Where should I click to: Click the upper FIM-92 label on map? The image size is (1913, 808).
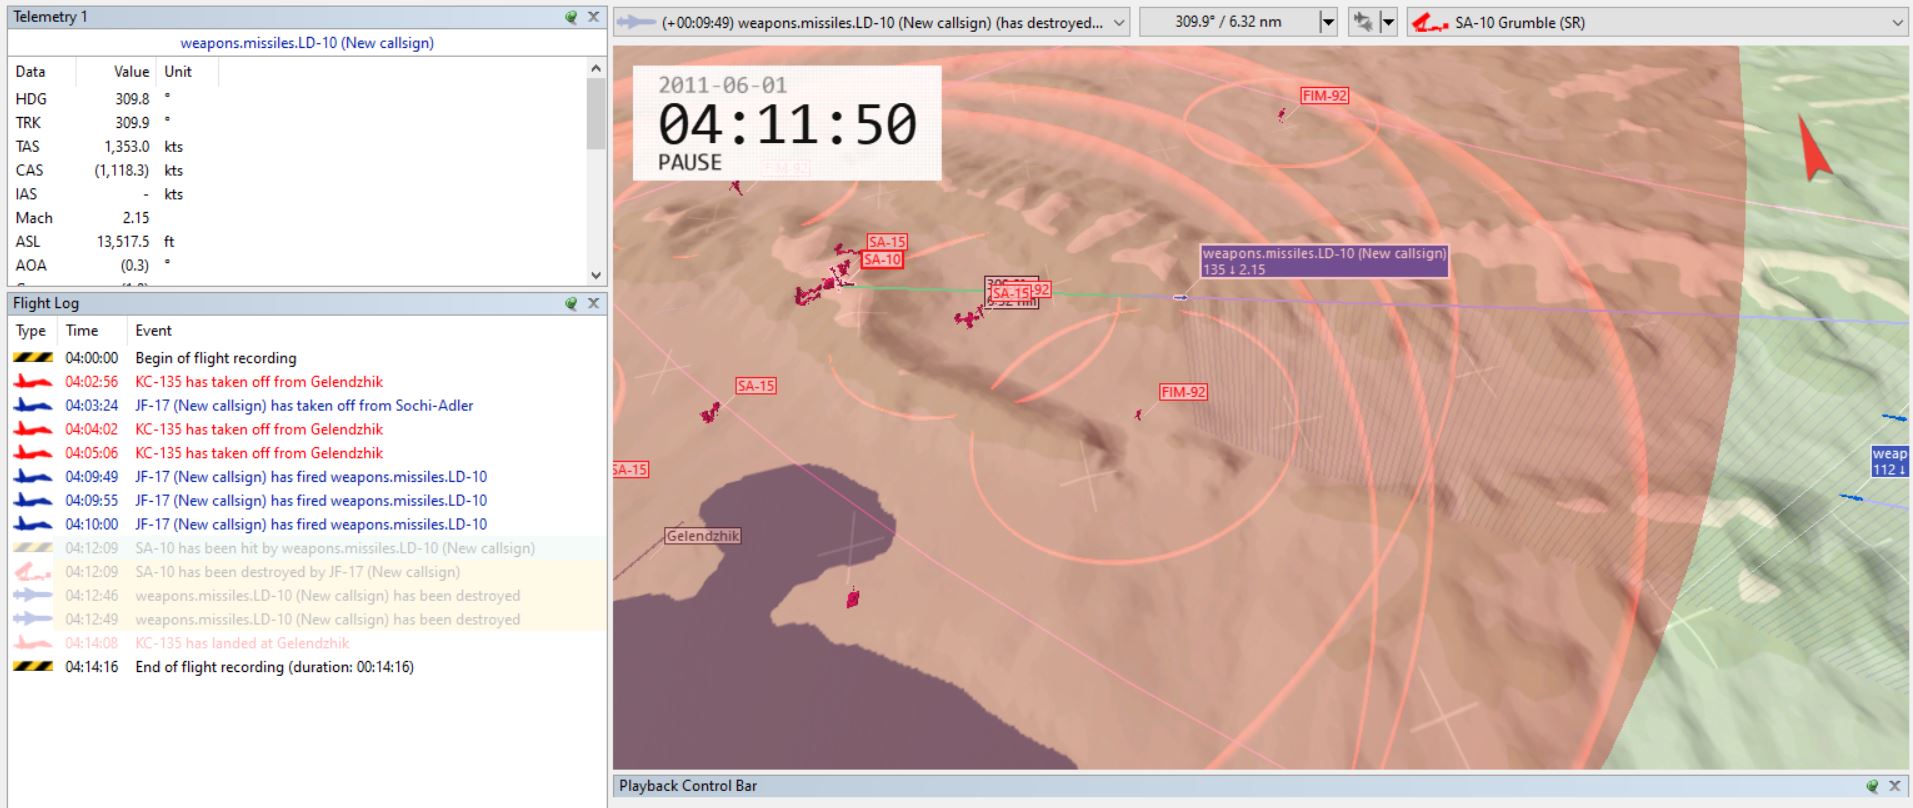1325,96
